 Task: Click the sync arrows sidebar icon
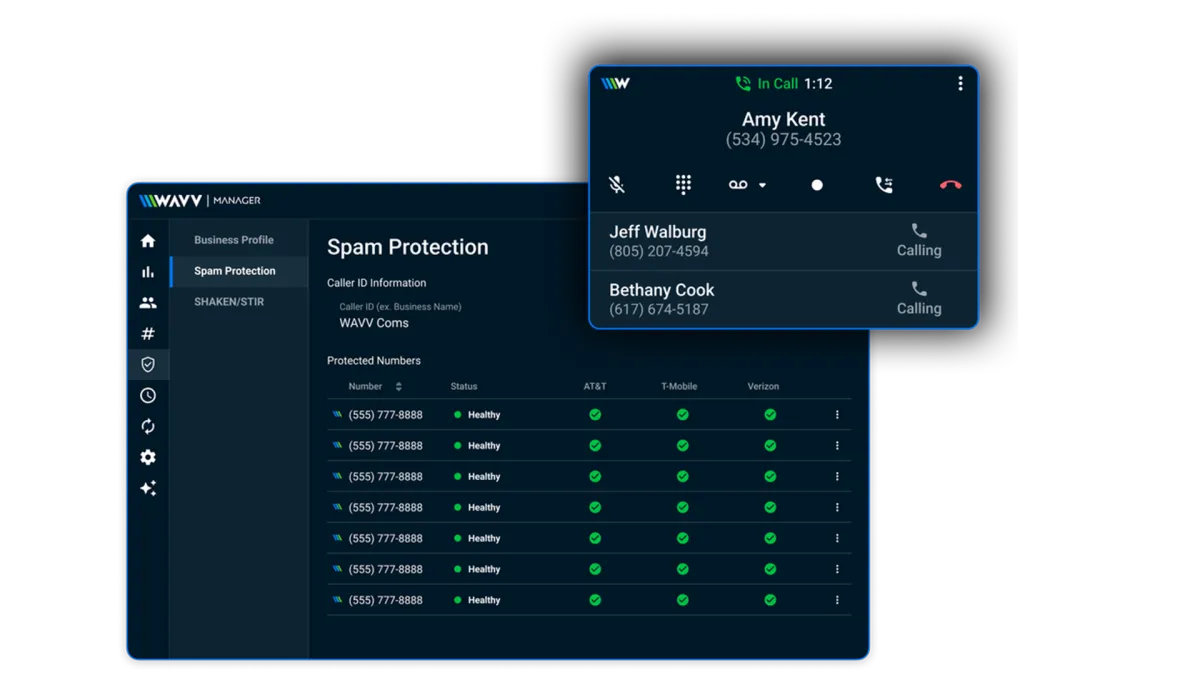coord(148,427)
